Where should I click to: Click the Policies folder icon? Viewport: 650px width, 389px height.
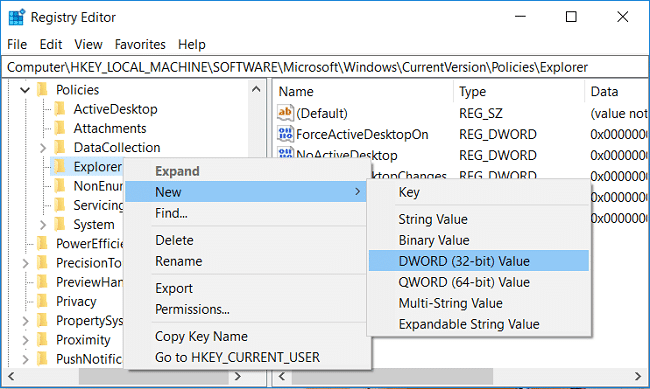pyautogui.click(x=42, y=90)
